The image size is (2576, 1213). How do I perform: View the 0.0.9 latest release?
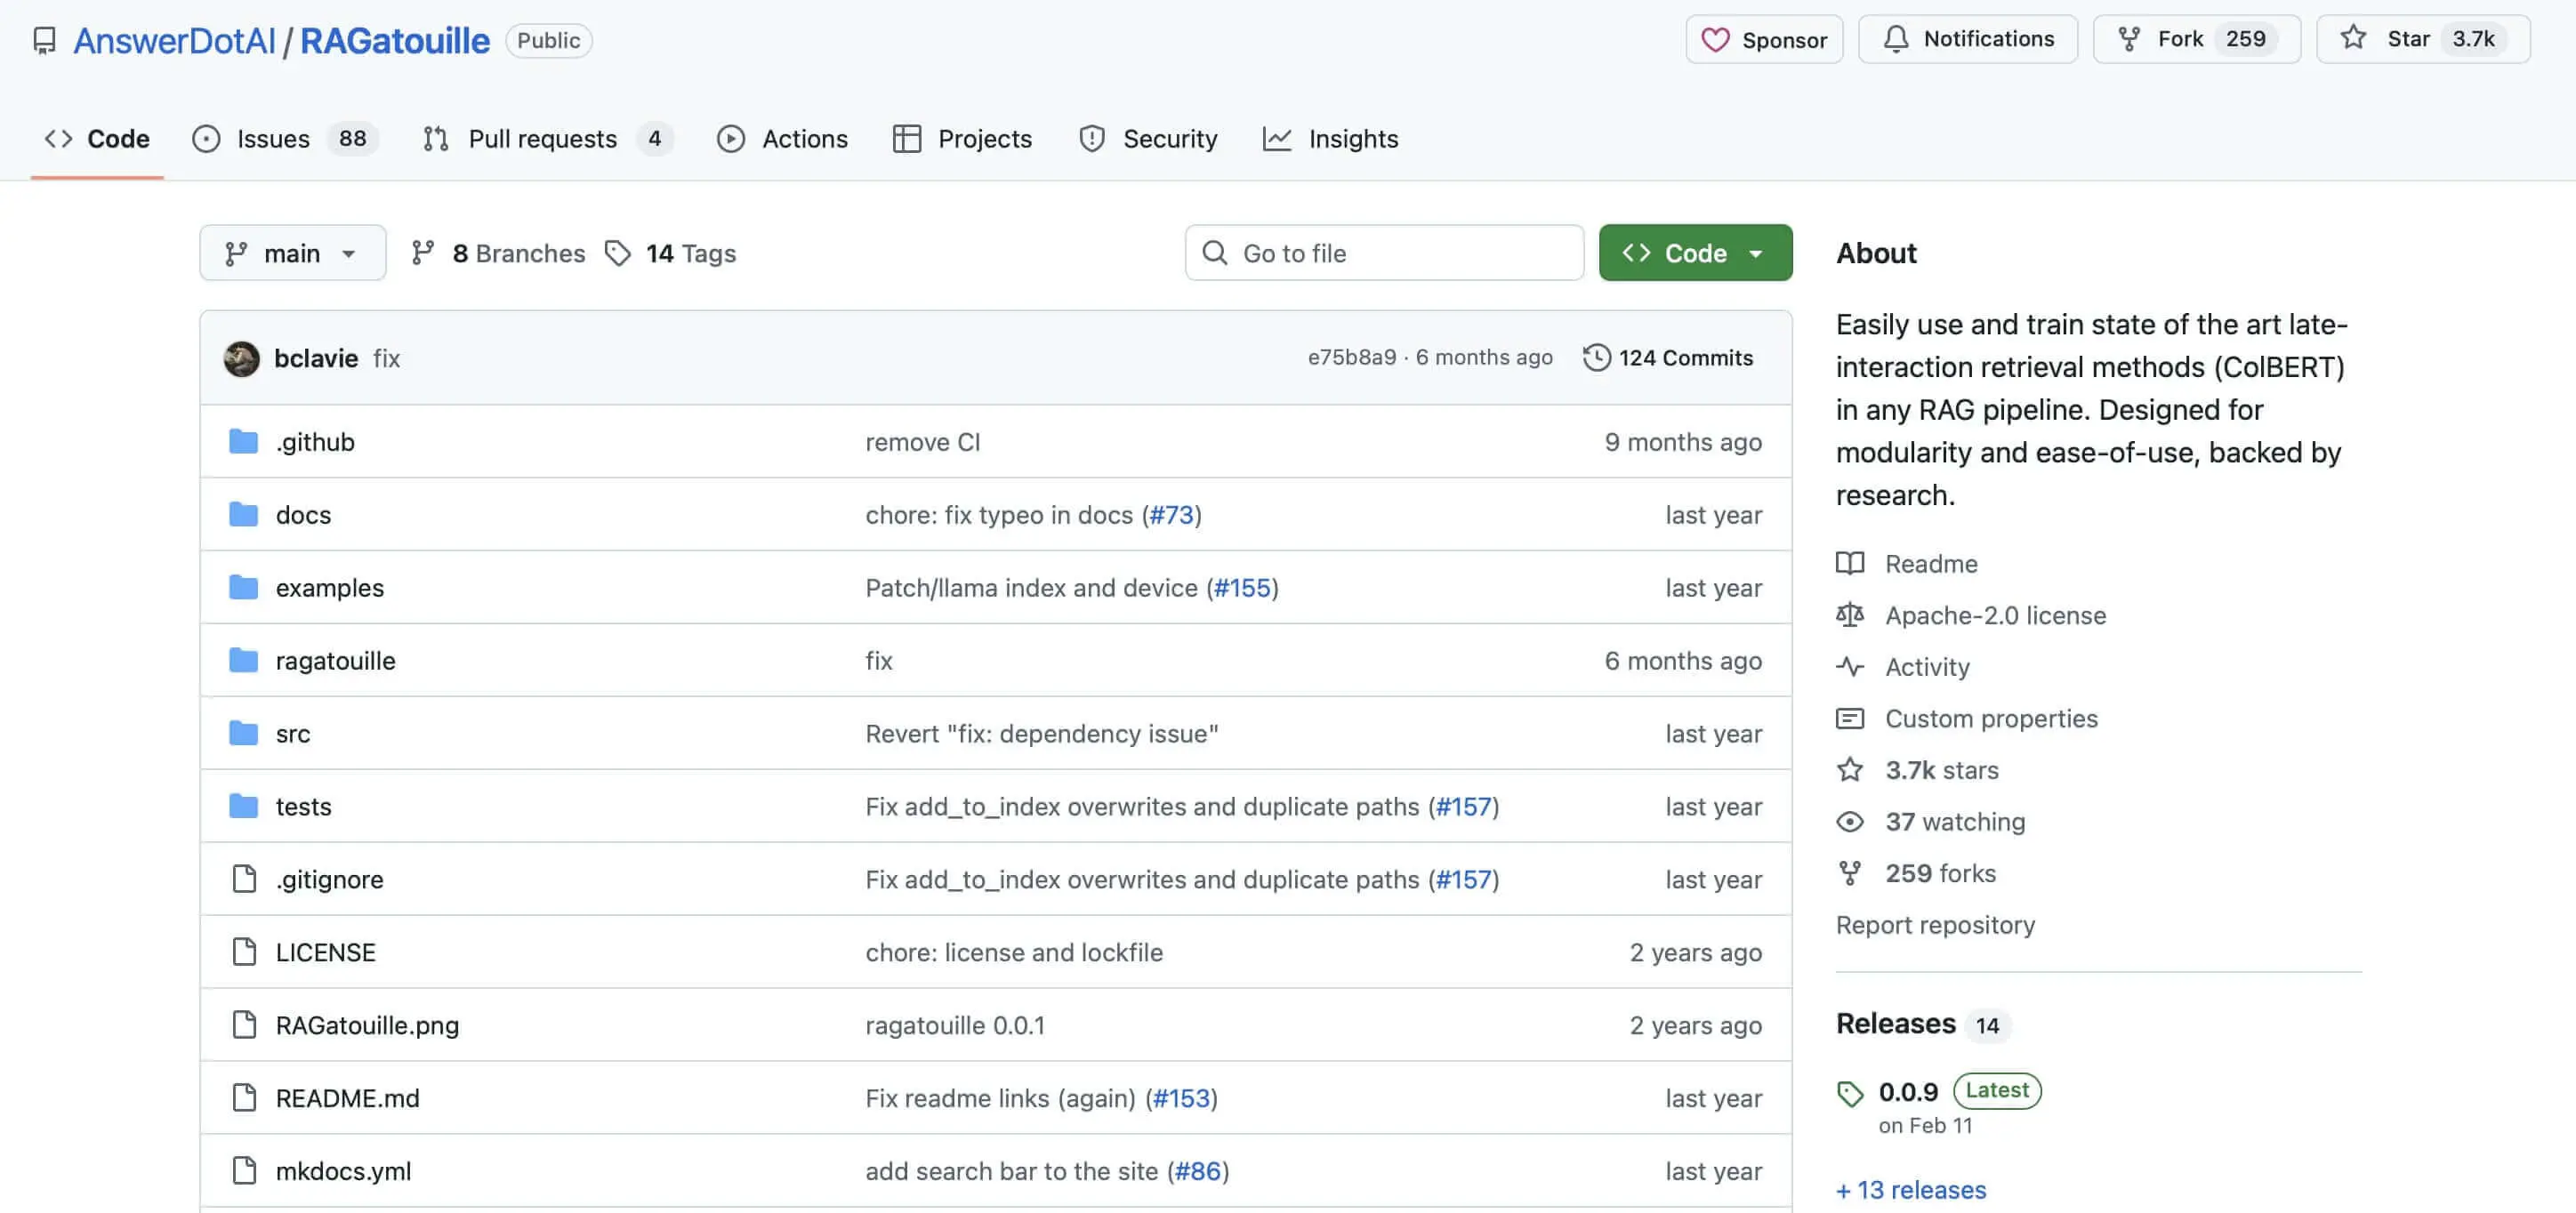click(x=1906, y=1091)
